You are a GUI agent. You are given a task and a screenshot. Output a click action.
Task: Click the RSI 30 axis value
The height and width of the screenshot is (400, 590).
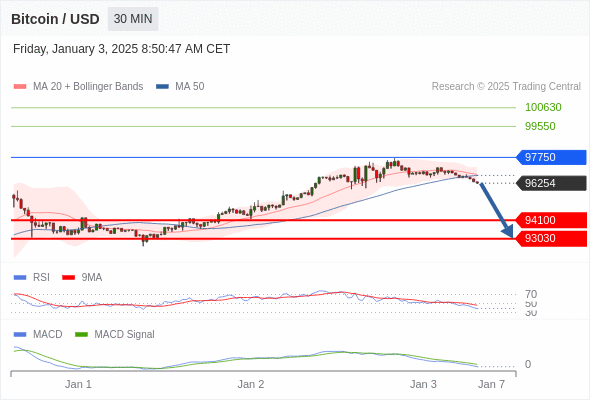point(531,313)
